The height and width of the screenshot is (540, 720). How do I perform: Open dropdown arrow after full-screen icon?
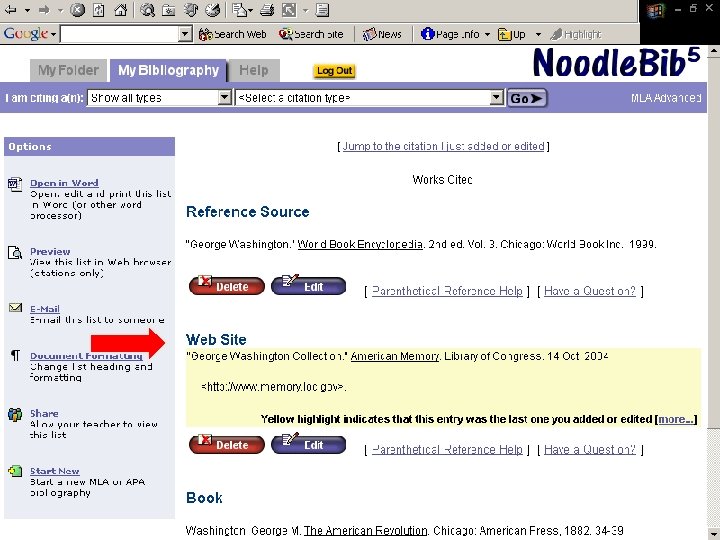tap(305, 10)
